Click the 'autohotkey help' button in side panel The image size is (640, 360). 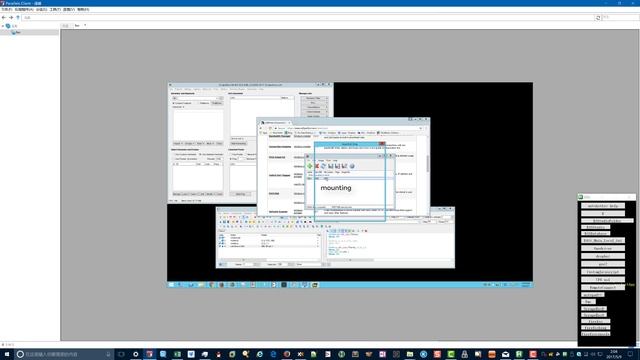pos(602,206)
